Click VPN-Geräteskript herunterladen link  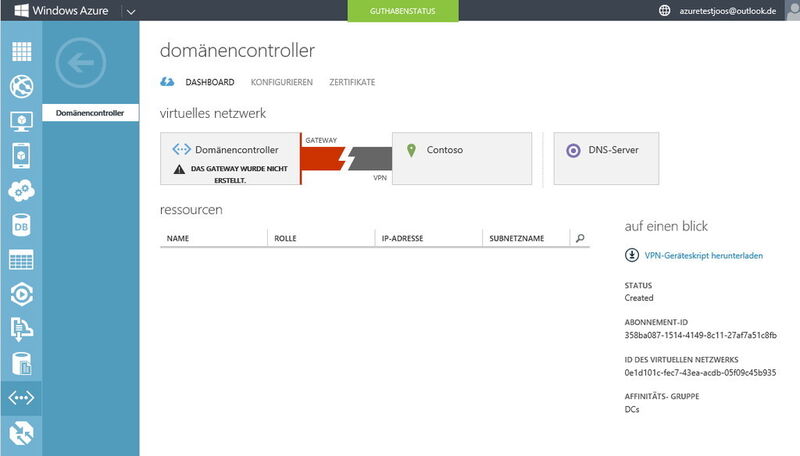click(704, 256)
